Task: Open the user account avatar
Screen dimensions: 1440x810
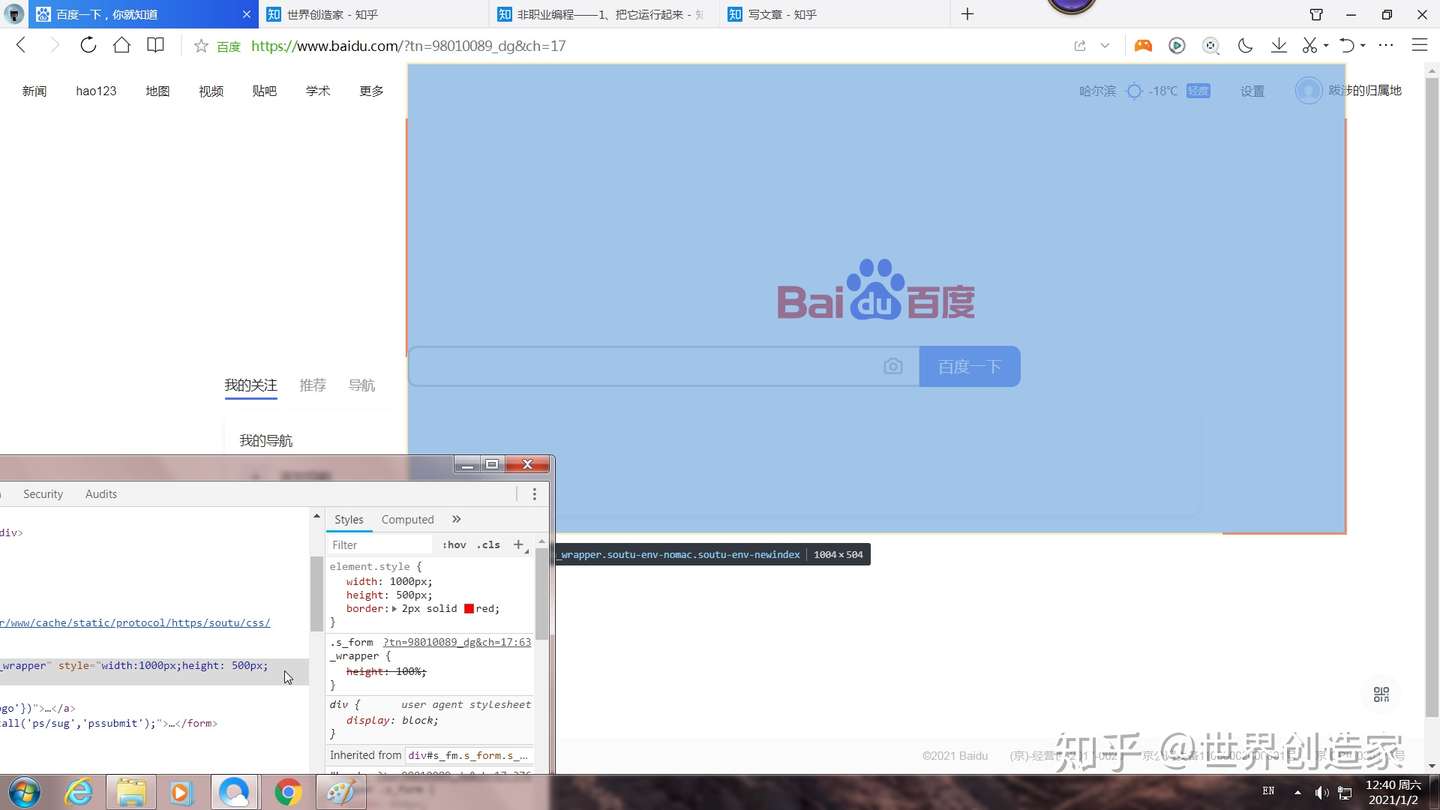Action: [x=1308, y=91]
